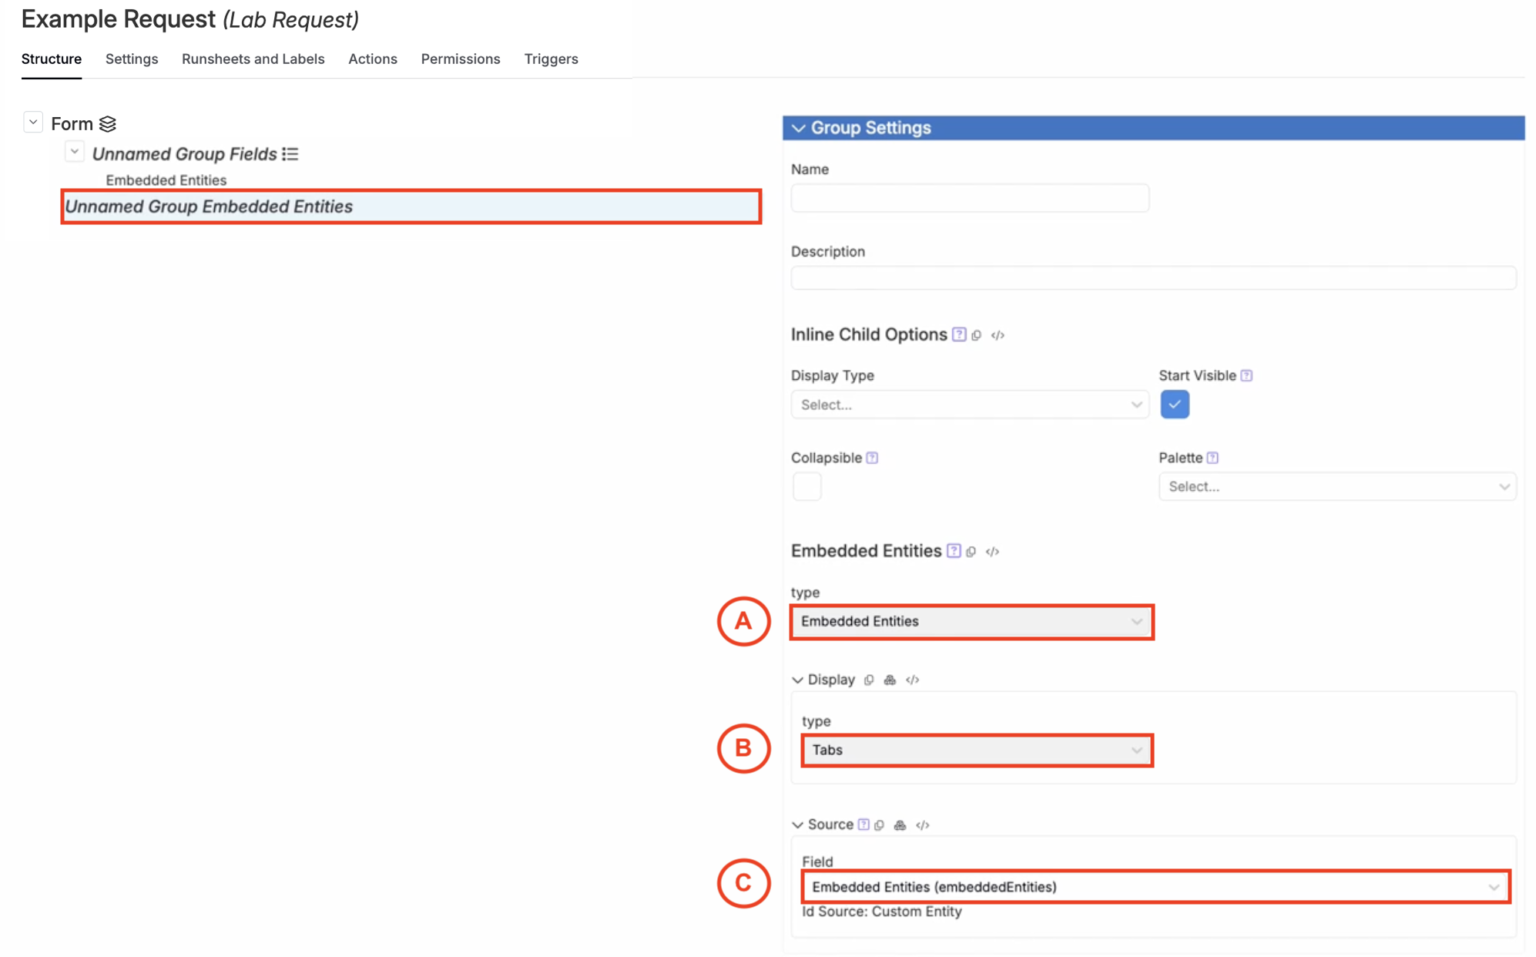This screenshot has width=1536, height=957.
Task: Open the Embedded Entities type dropdown
Action: (971, 622)
